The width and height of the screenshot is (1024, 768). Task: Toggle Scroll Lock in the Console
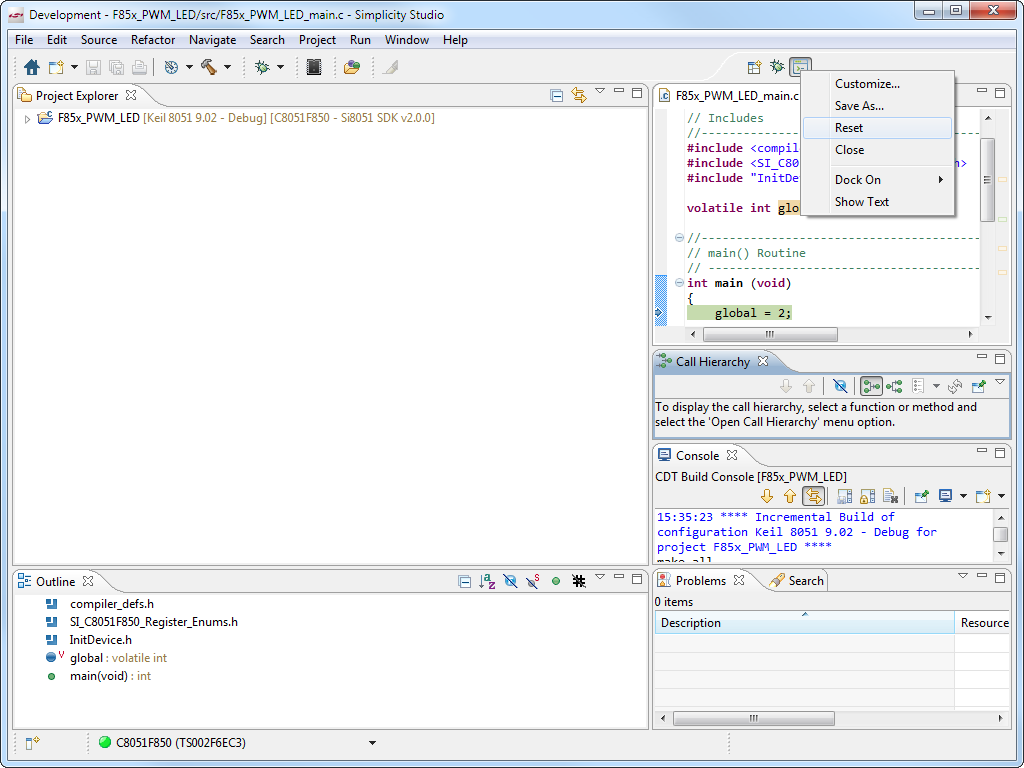pos(866,496)
